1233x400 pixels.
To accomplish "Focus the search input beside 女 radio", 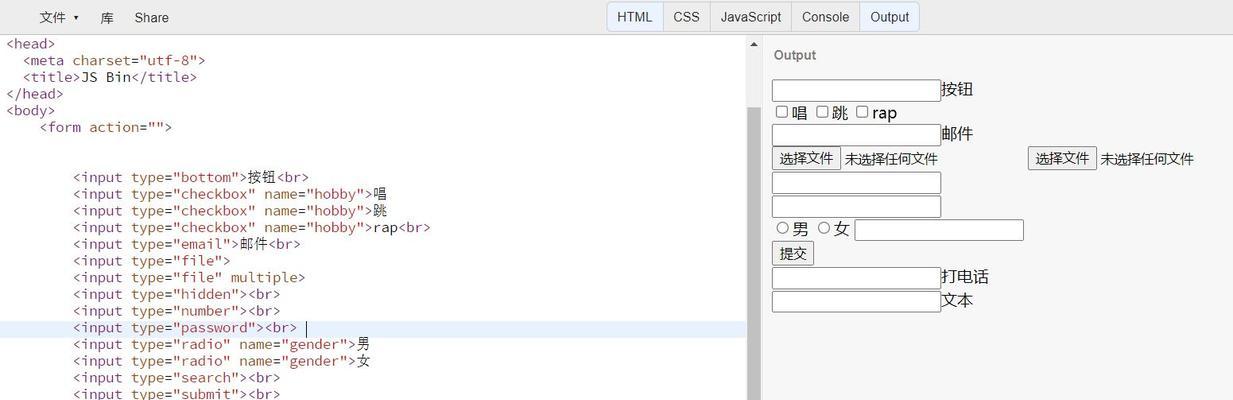I will point(939,230).
